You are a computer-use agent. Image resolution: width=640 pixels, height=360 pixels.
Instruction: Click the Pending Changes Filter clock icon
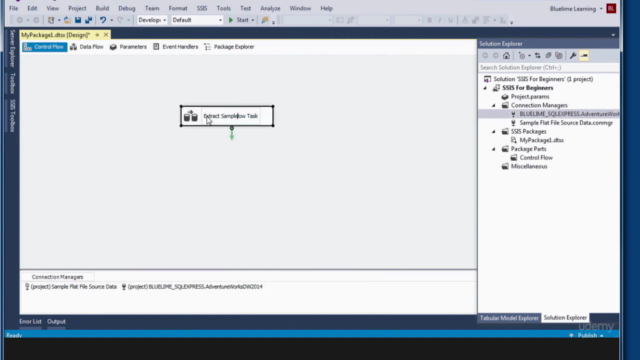pos(522,56)
